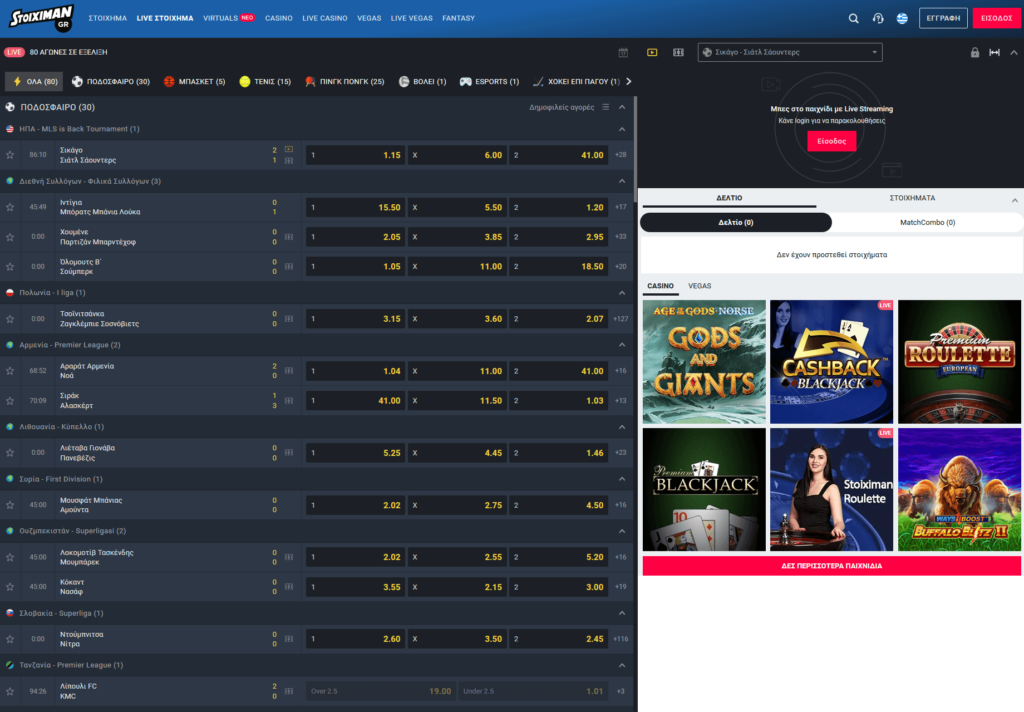Collapse the bet slip panel chevron
1024x712 pixels.
(1014, 200)
